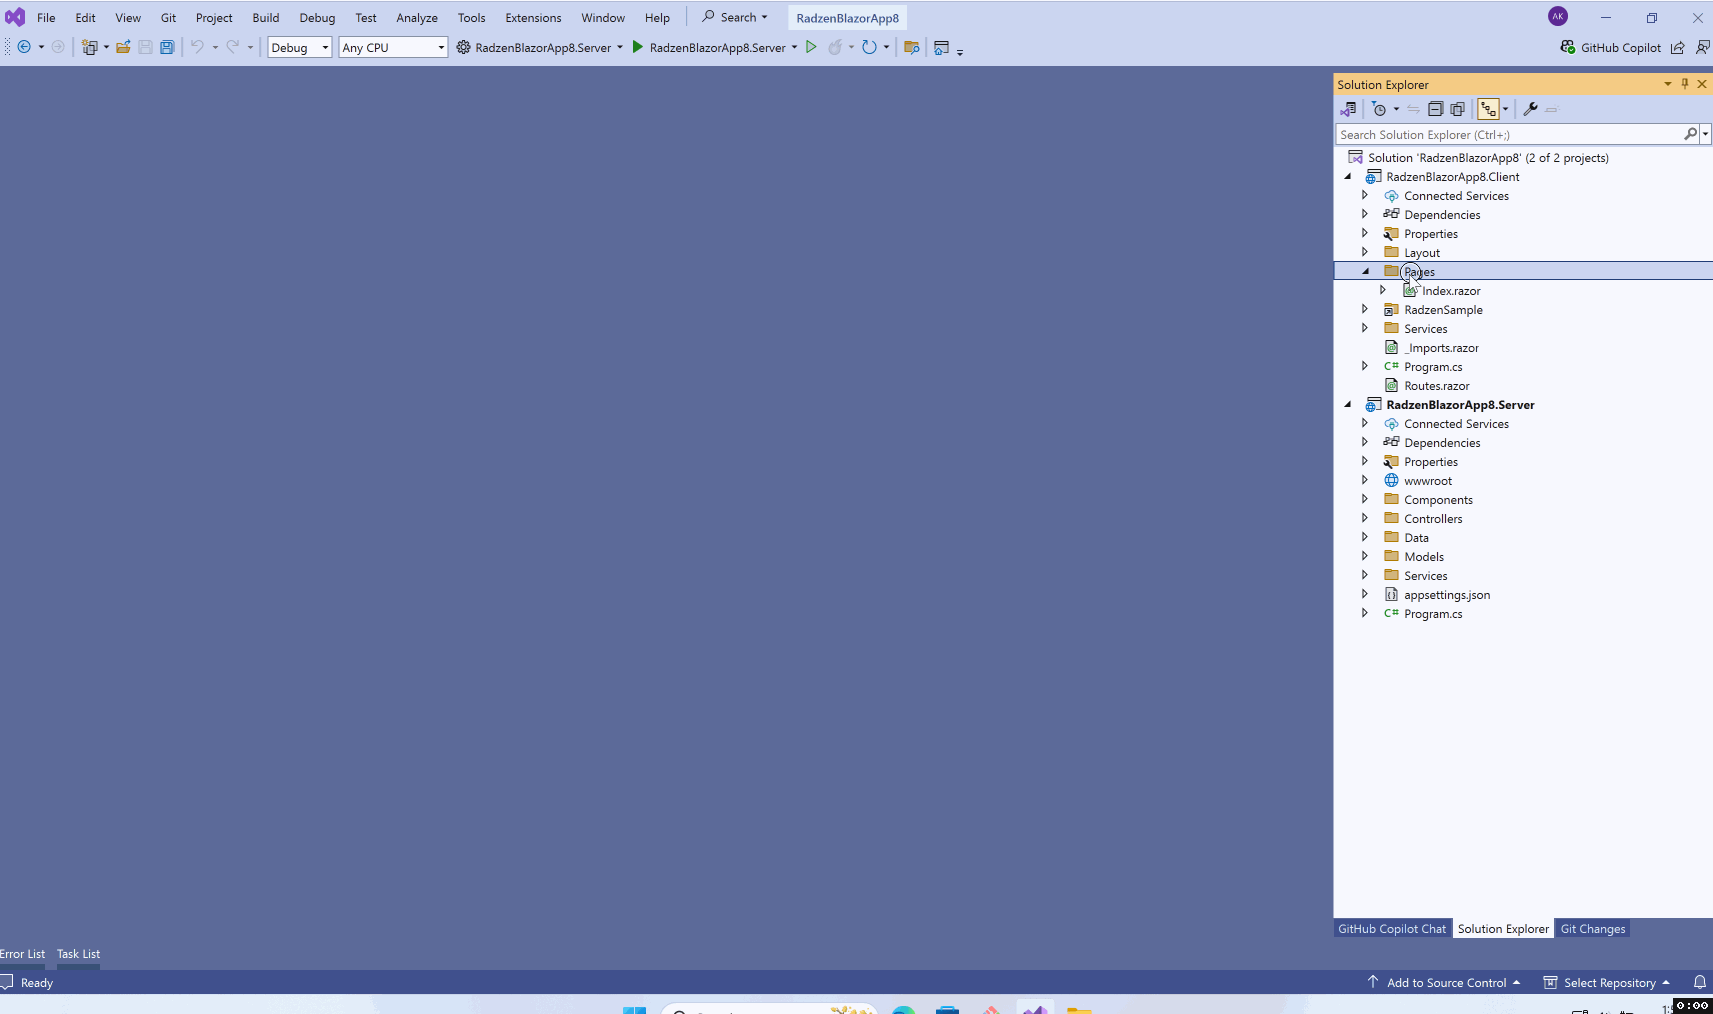Click the Redo arrow icon
The image size is (1713, 1014).
232,47
